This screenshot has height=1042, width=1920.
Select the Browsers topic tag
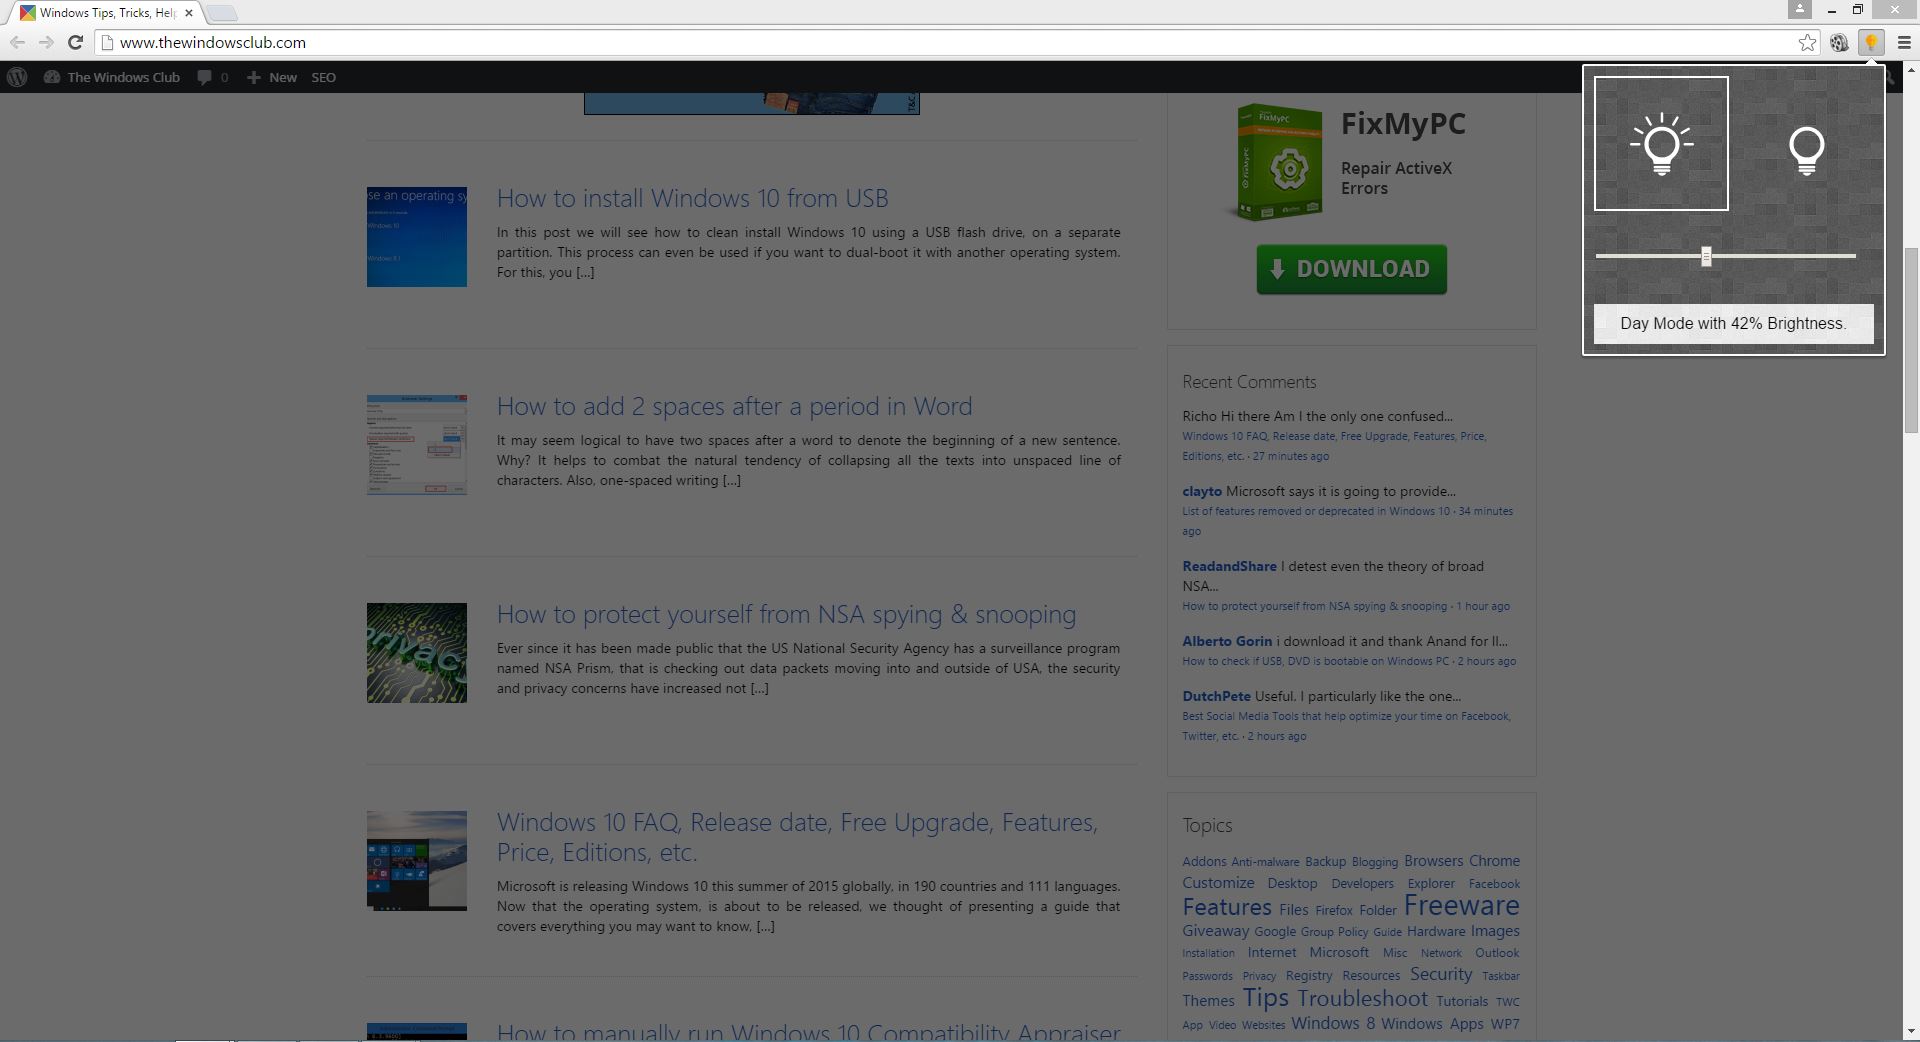pos(1433,861)
